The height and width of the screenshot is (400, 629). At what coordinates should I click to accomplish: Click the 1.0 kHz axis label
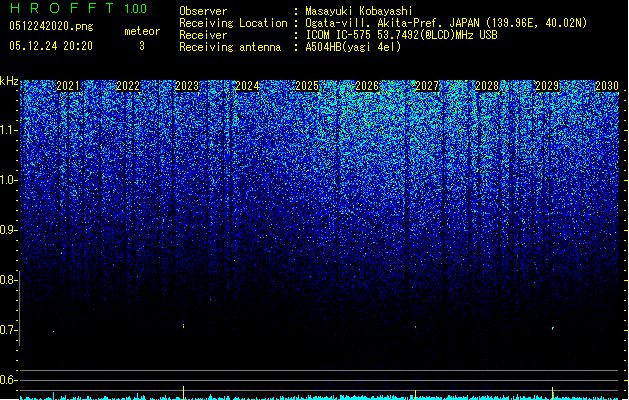pyautogui.click(x=7, y=180)
